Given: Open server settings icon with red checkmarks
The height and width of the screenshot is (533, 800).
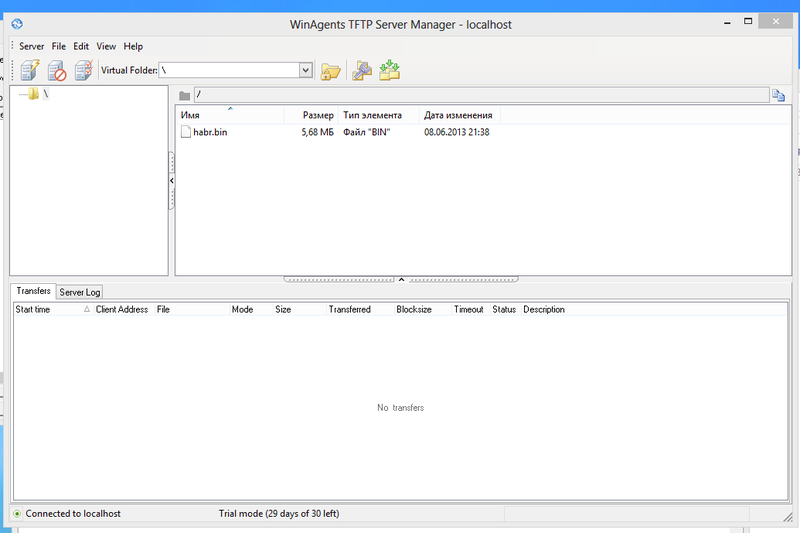Looking at the screenshot, I should pyautogui.click(x=84, y=70).
